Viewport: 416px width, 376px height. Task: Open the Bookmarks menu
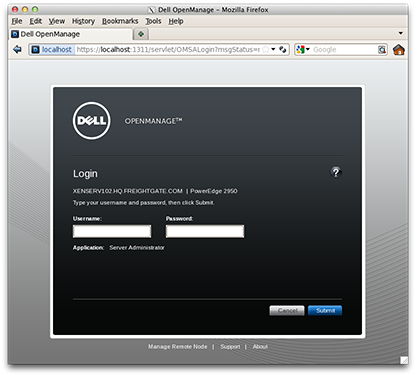(x=120, y=21)
